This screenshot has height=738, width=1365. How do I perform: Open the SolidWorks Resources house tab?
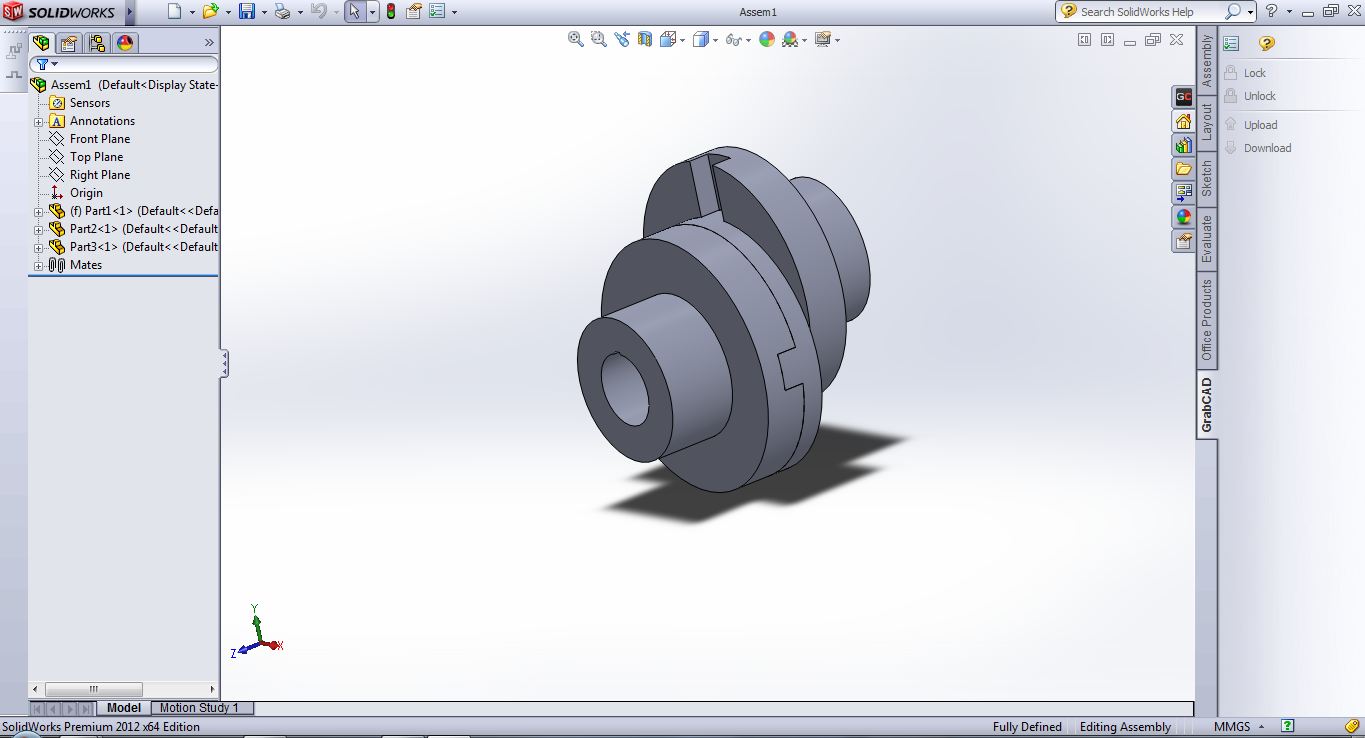pyautogui.click(x=1184, y=121)
